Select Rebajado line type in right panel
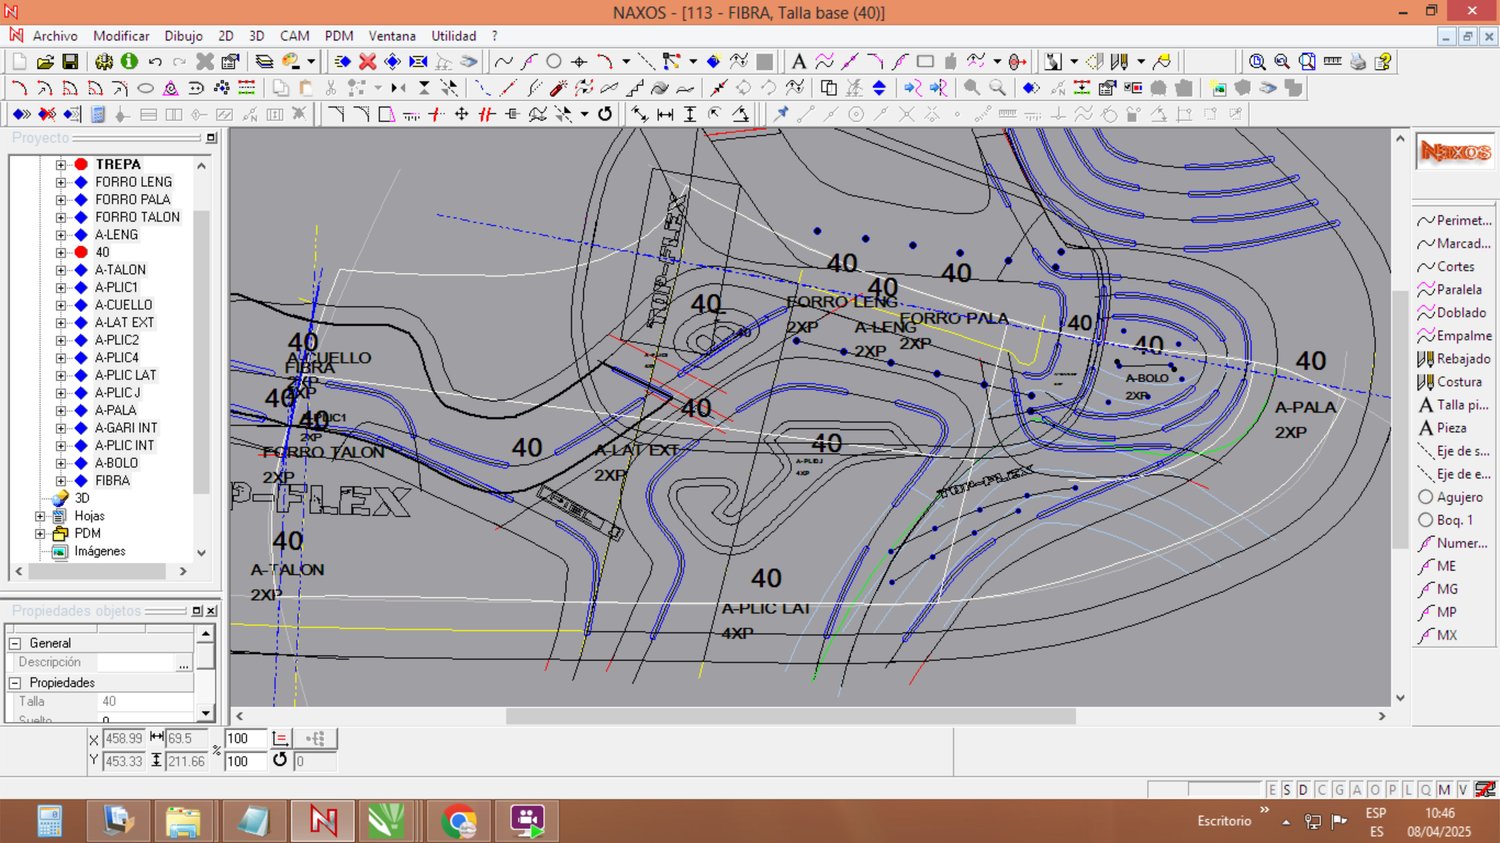Viewport: 1500px width, 843px height. point(1455,359)
